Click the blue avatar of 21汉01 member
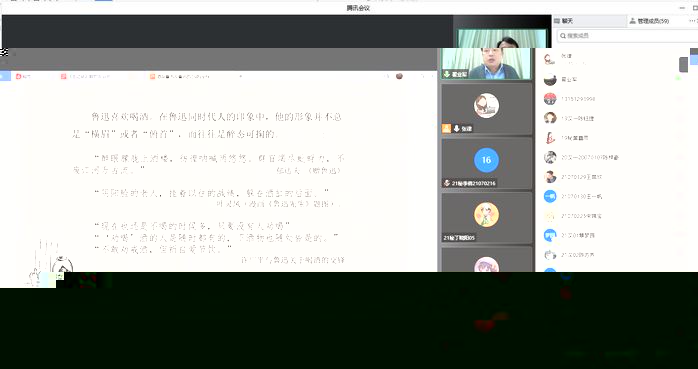This screenshot has height=369, width=698. click(550, 235)
